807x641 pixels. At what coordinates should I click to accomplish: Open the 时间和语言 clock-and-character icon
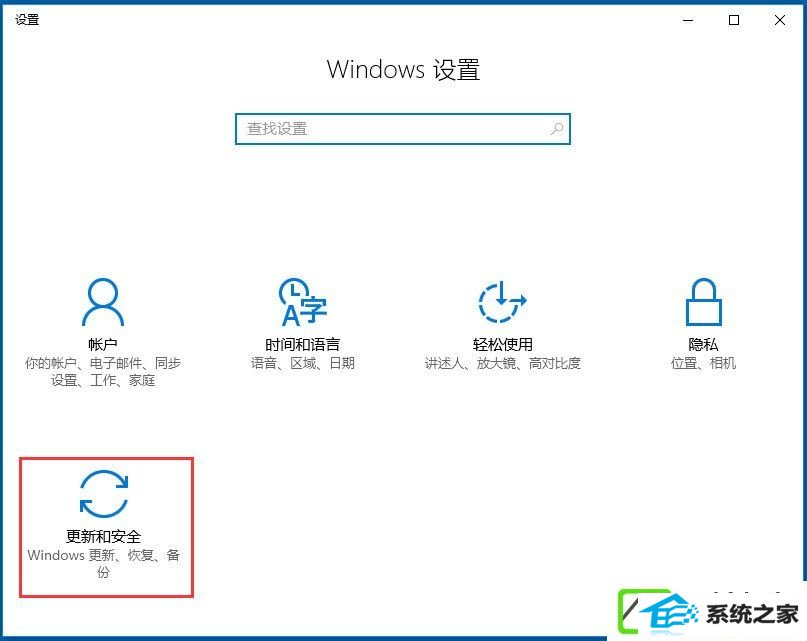tap(303, 302)
